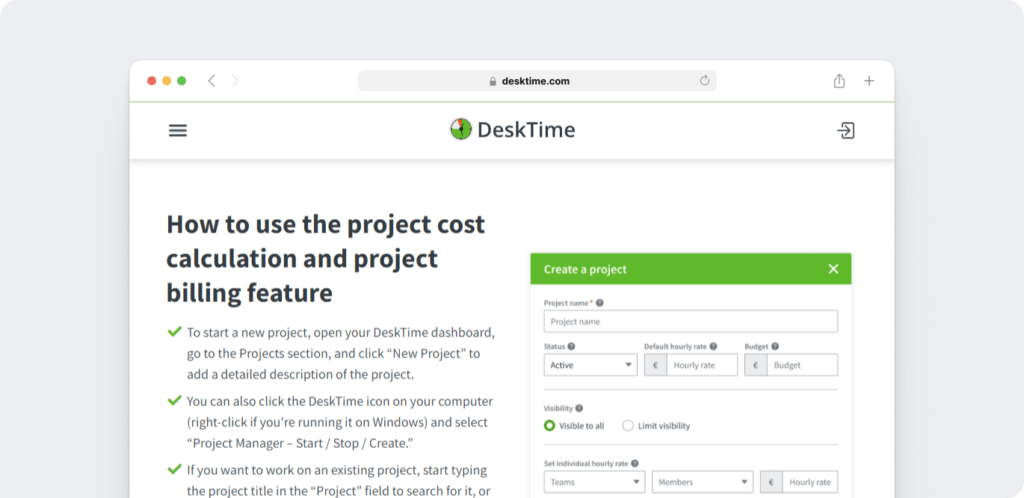Open the Members dropdown
Screen dimensions: 1024x498
point(702,482)
